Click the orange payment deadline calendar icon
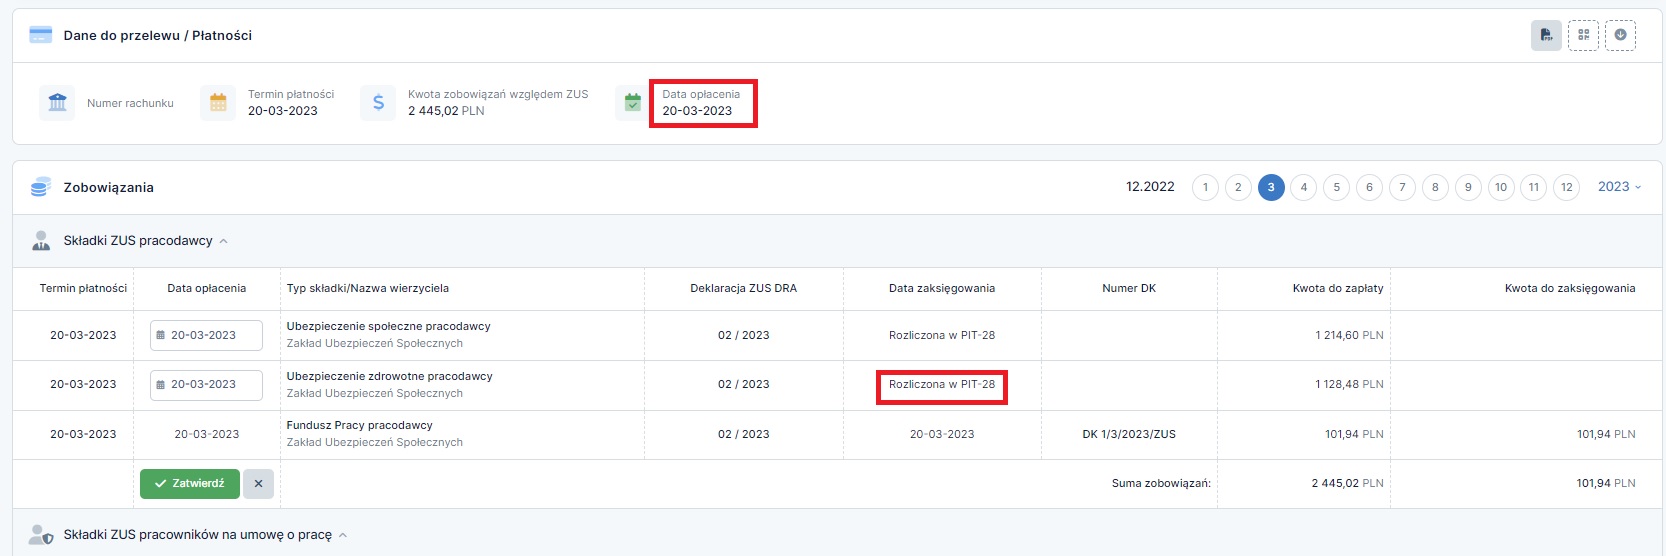 [218, 103]
